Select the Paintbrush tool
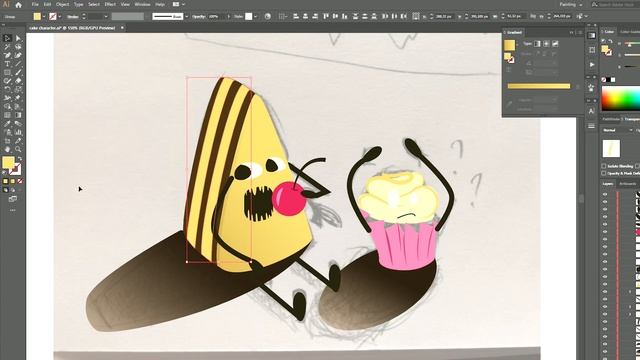Image resolution: width=640 pixels, height=360 pixels. tap(18, 72)
